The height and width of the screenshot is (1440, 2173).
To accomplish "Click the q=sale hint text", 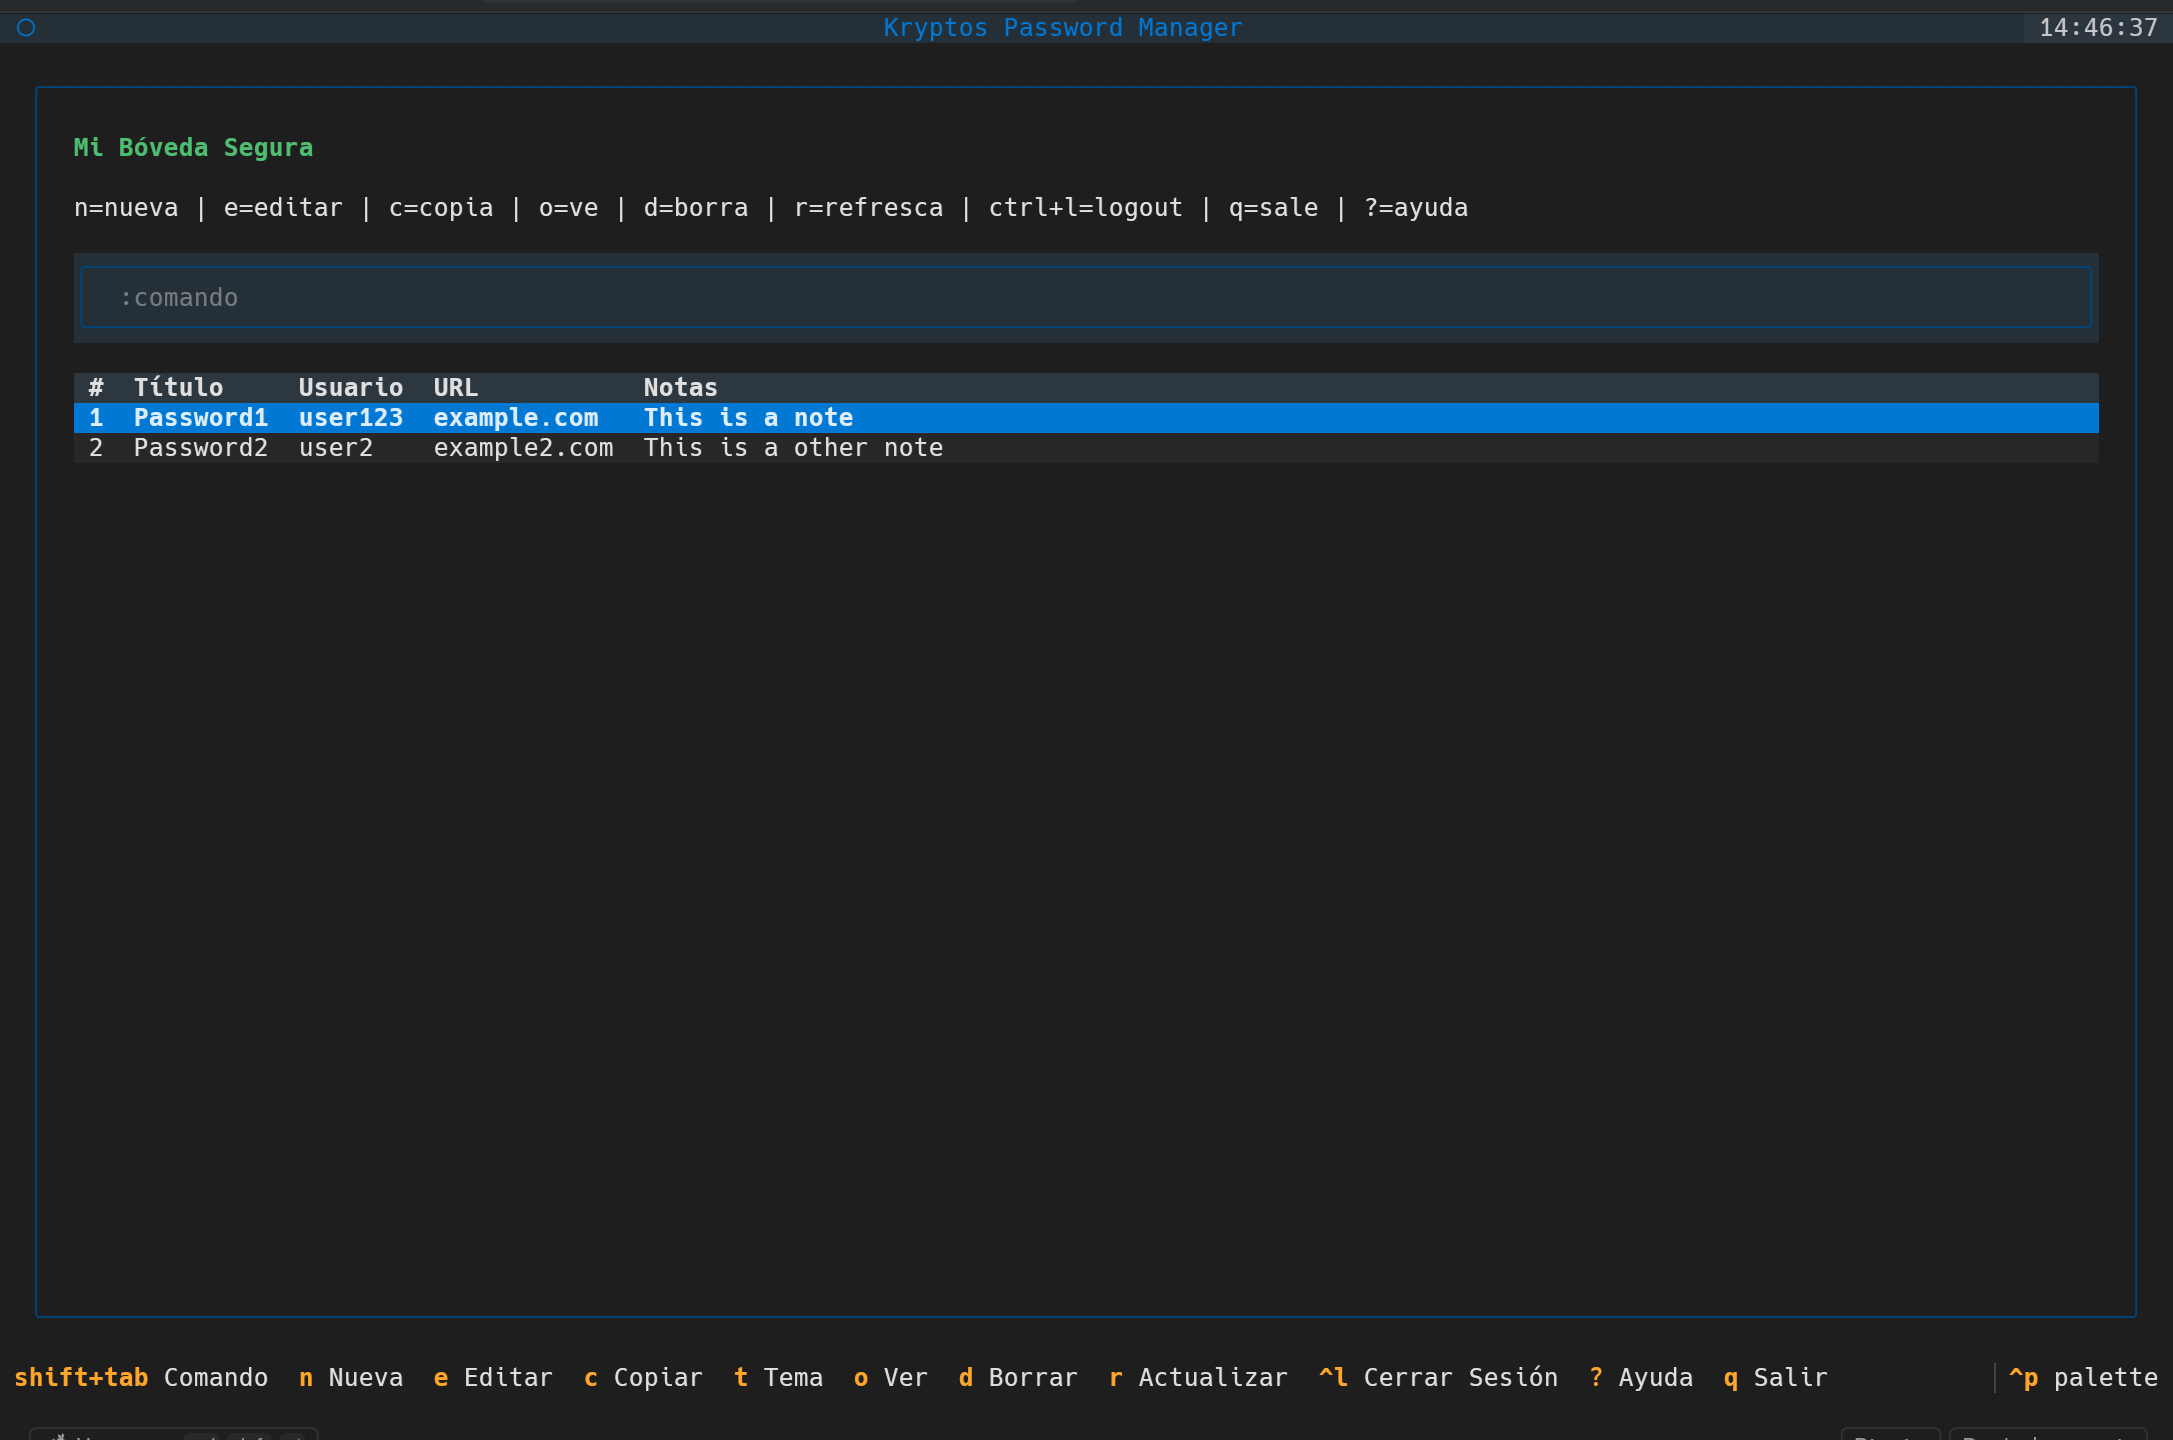I will pyautogui.click(x=1273, y=208).
